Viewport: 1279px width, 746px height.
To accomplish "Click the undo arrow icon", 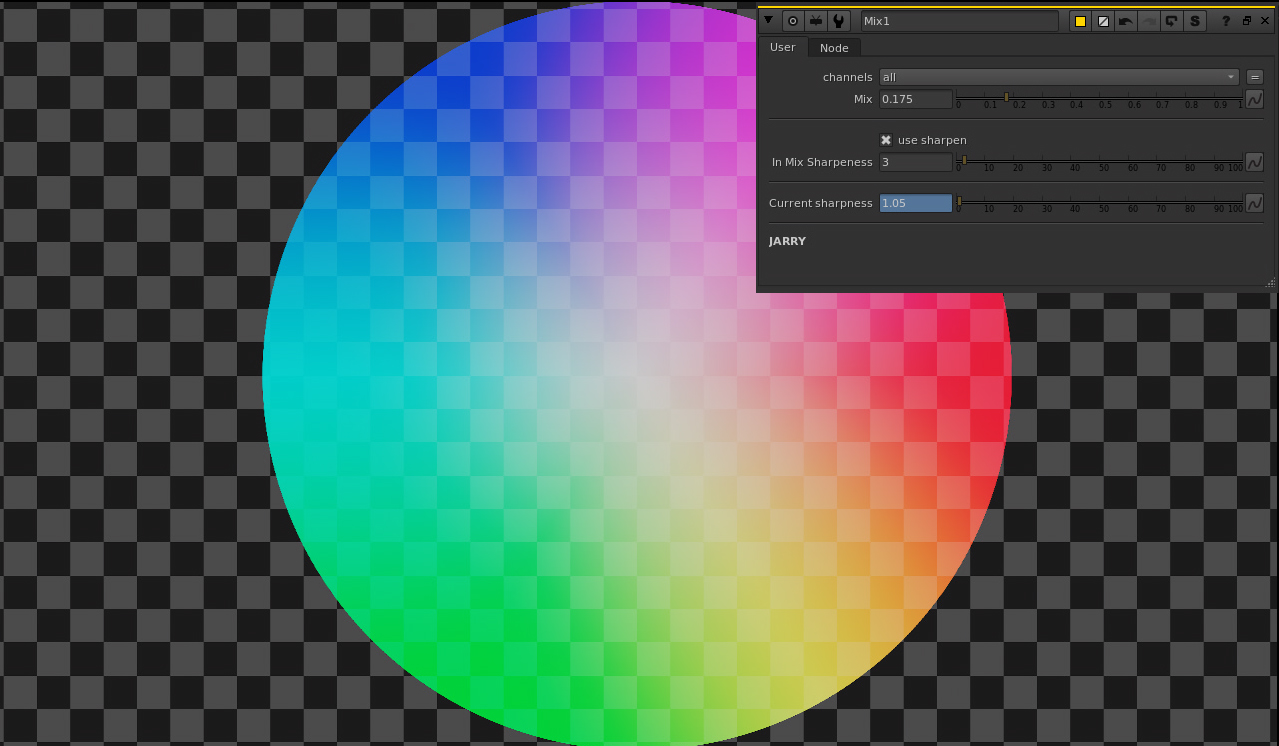I will pyautogui.click(x=1126, y=21).
